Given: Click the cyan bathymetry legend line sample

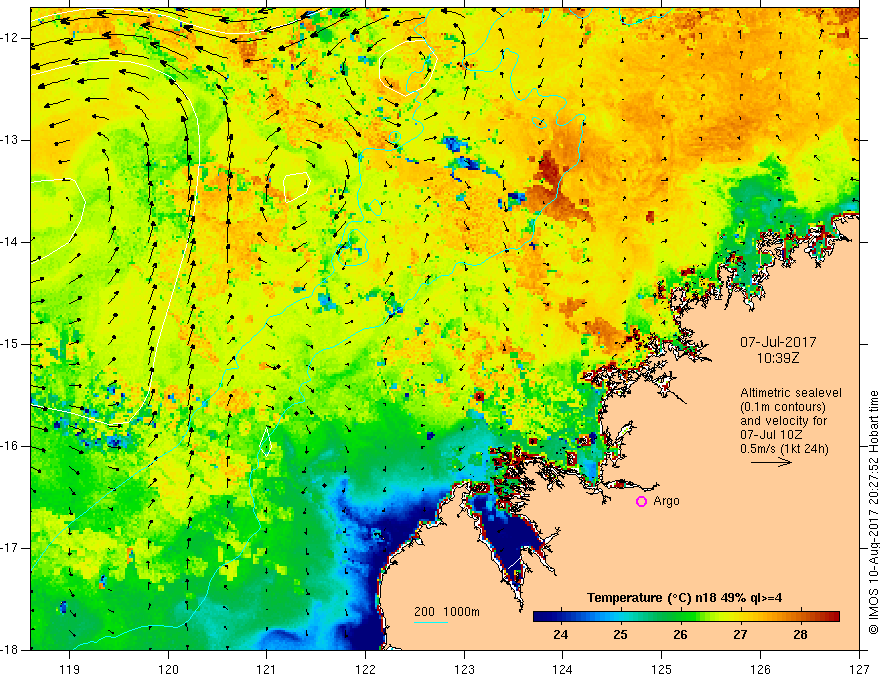Looking at the screenshot, I should pos(430,622).
